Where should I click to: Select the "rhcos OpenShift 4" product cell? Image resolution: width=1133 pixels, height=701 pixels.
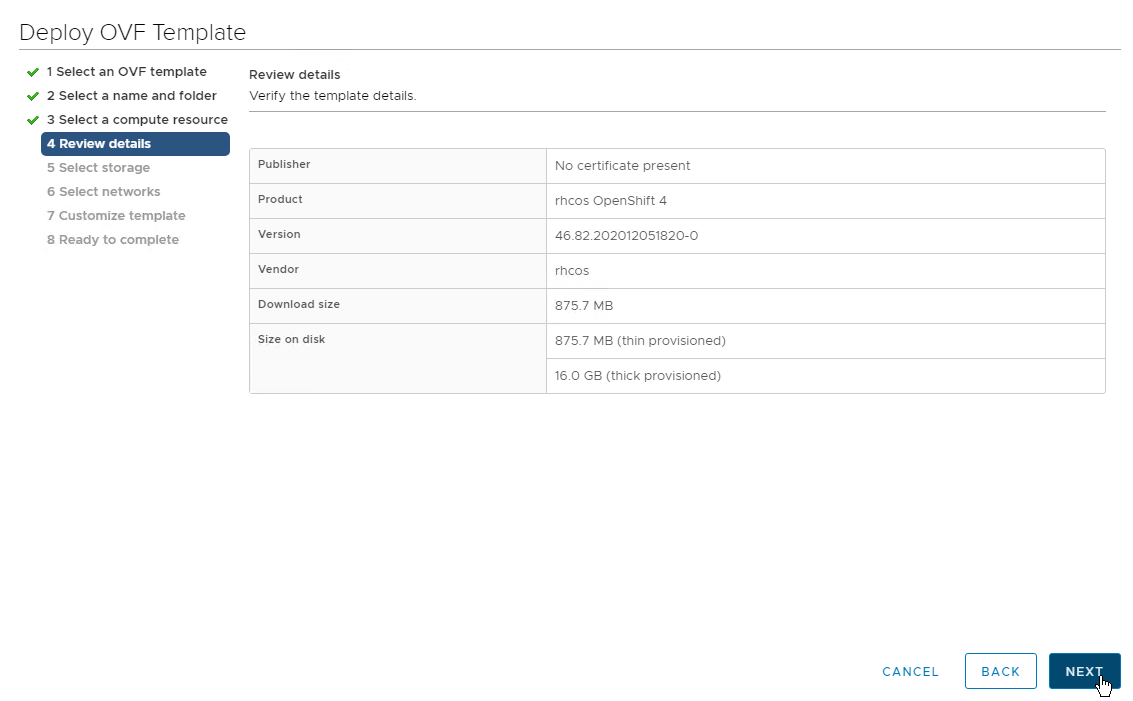(x=610, y=201)
